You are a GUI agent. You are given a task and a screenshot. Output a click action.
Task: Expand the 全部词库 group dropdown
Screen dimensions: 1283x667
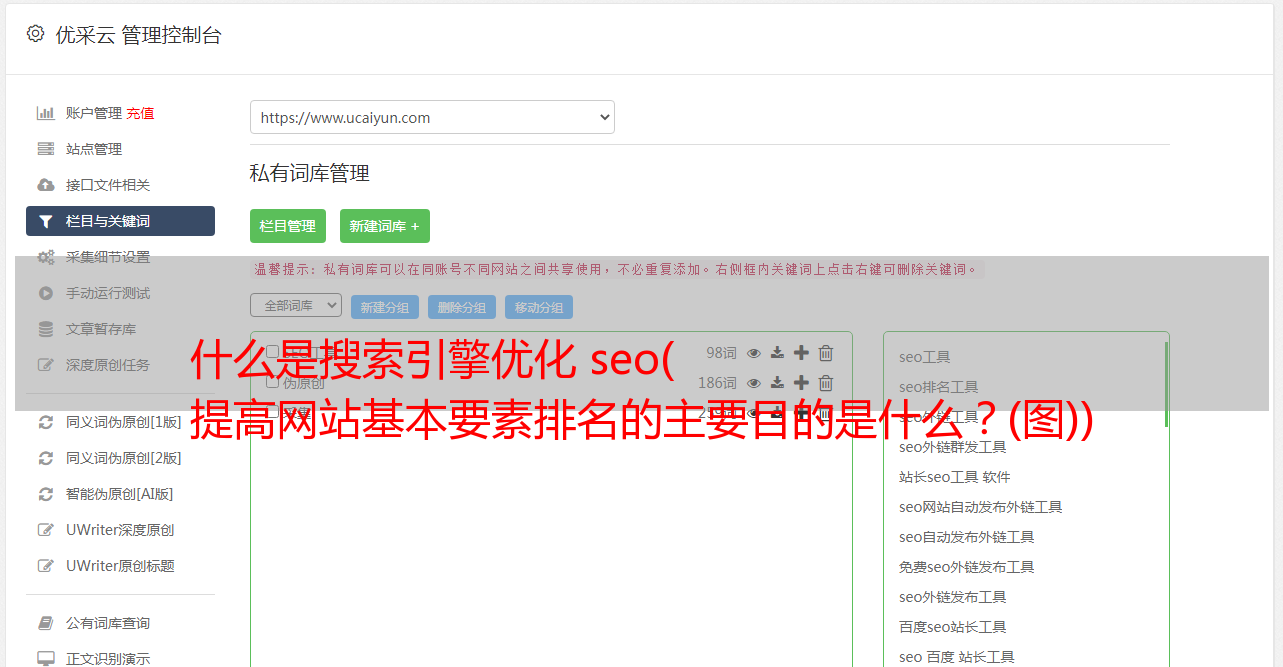[296, 305]
